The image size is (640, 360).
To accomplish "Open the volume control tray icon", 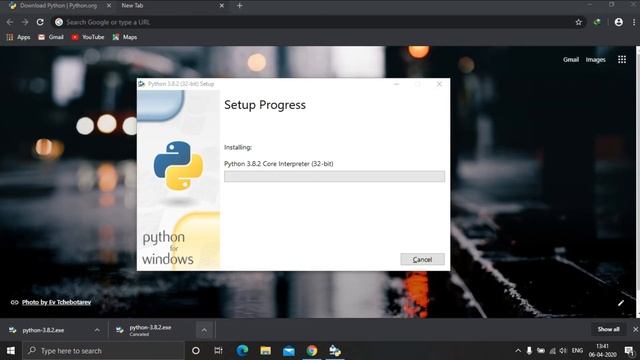I will point(563,351).
